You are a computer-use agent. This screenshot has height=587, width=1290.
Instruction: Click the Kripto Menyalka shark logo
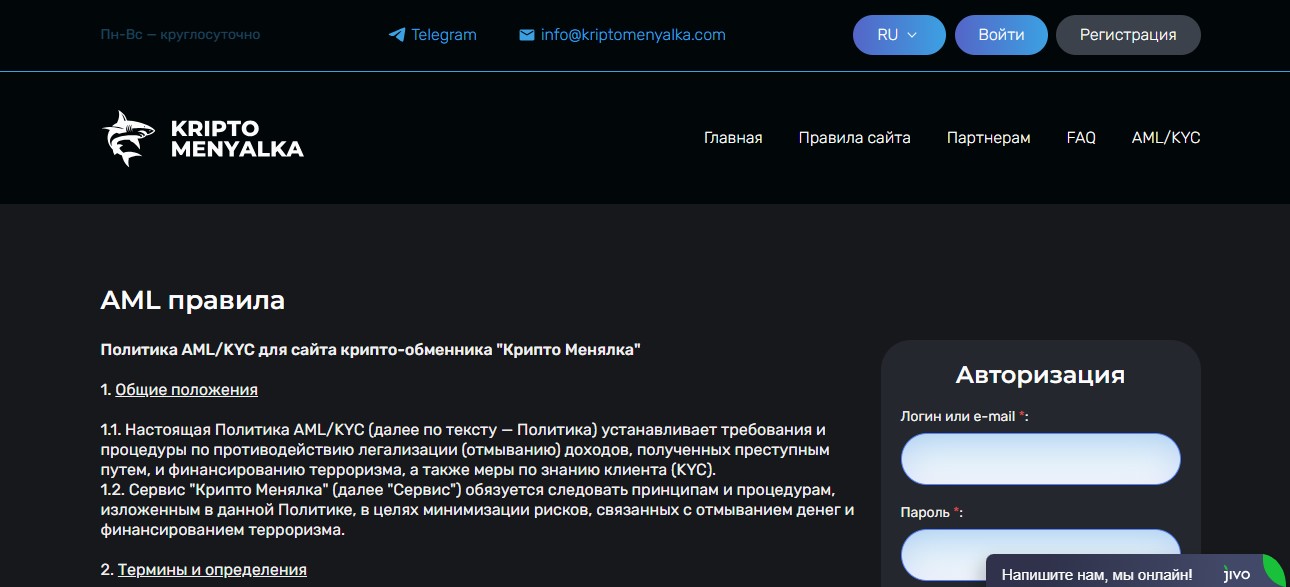128,138
